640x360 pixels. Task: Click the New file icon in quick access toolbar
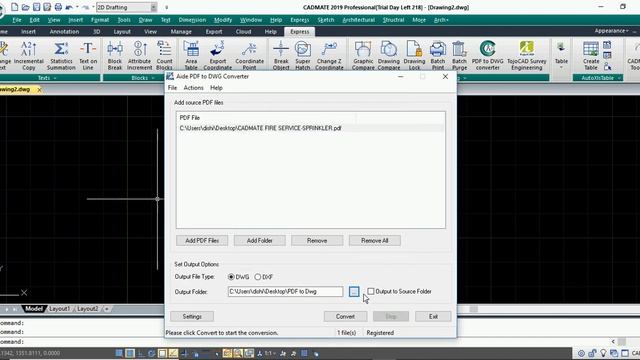coord(14,7)
